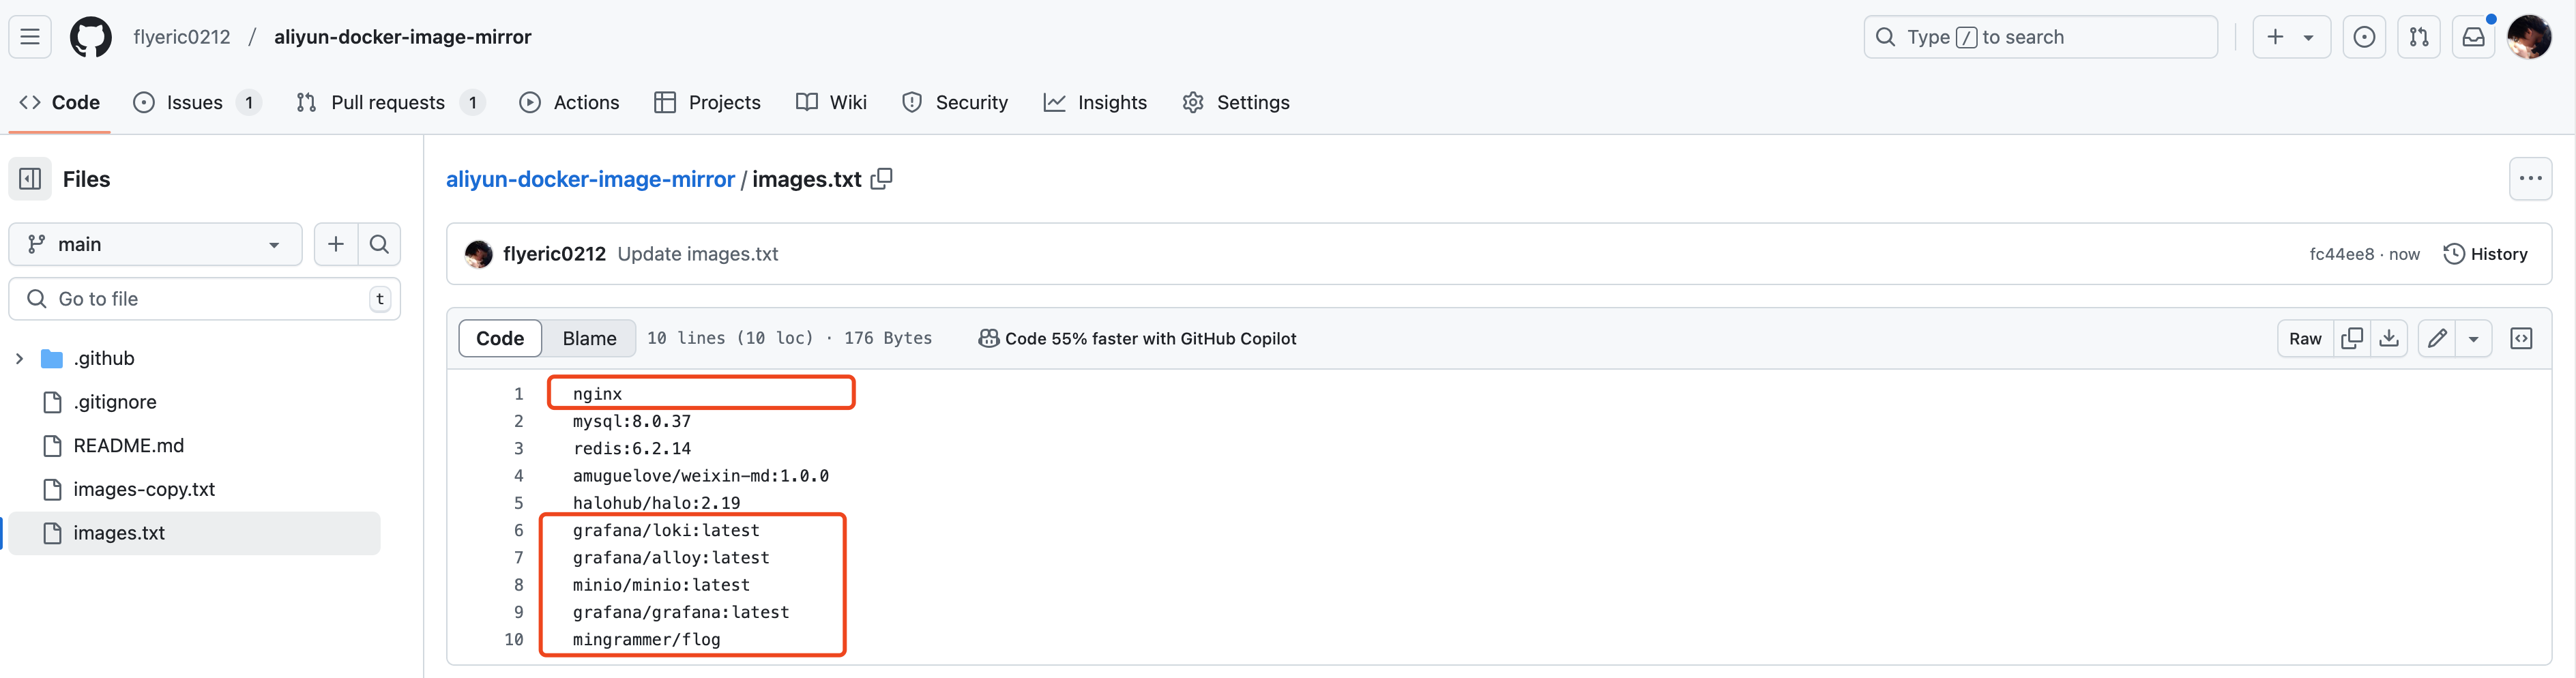Switch to the Code tab
The image size is (2576, 678).
[x=60, y=102]
